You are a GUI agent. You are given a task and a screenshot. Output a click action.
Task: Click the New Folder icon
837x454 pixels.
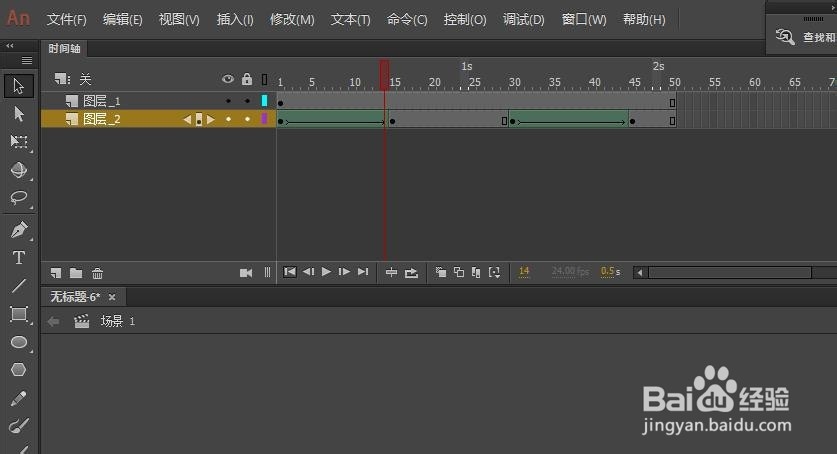[76, 273]
